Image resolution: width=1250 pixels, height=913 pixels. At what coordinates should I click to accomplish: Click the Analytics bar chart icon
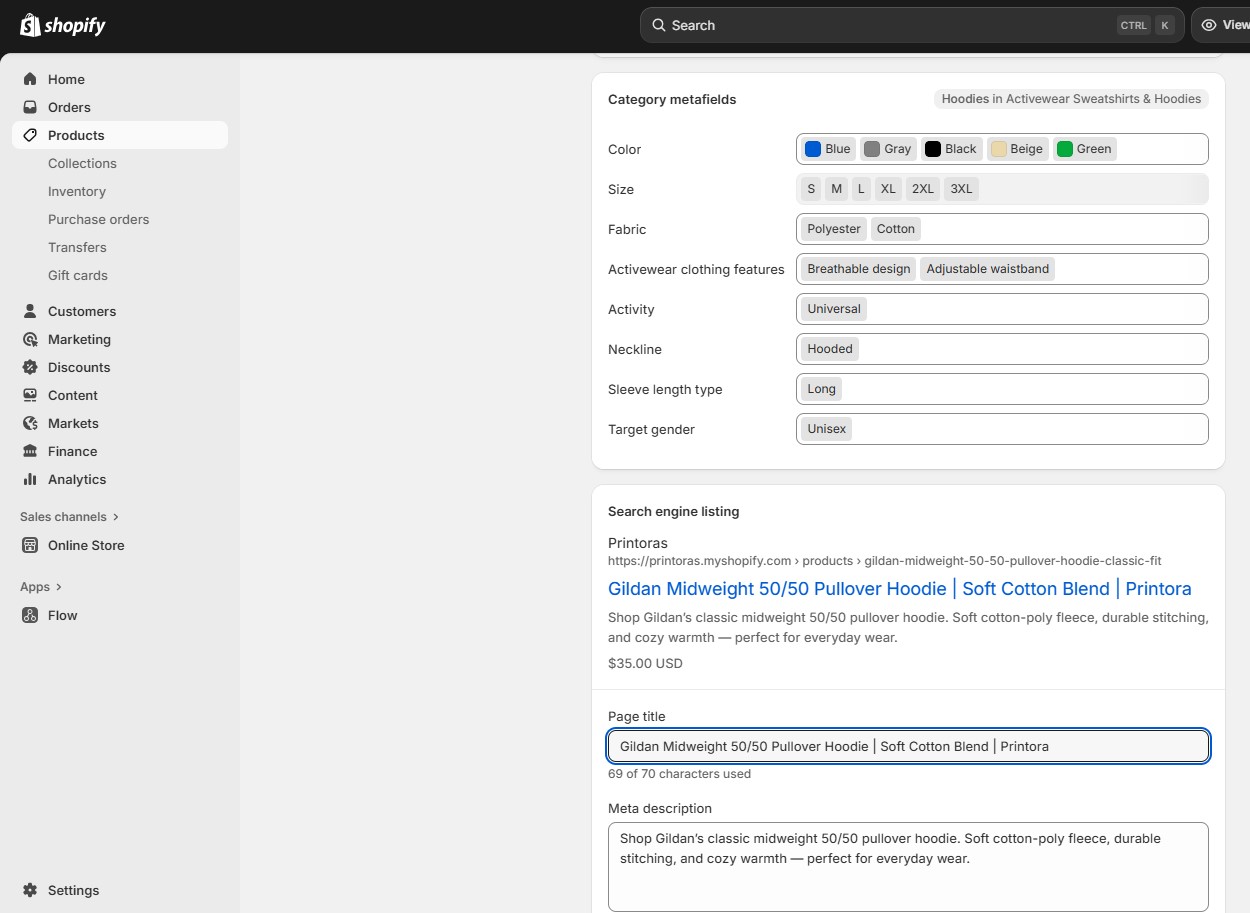(x=30, y=479)
